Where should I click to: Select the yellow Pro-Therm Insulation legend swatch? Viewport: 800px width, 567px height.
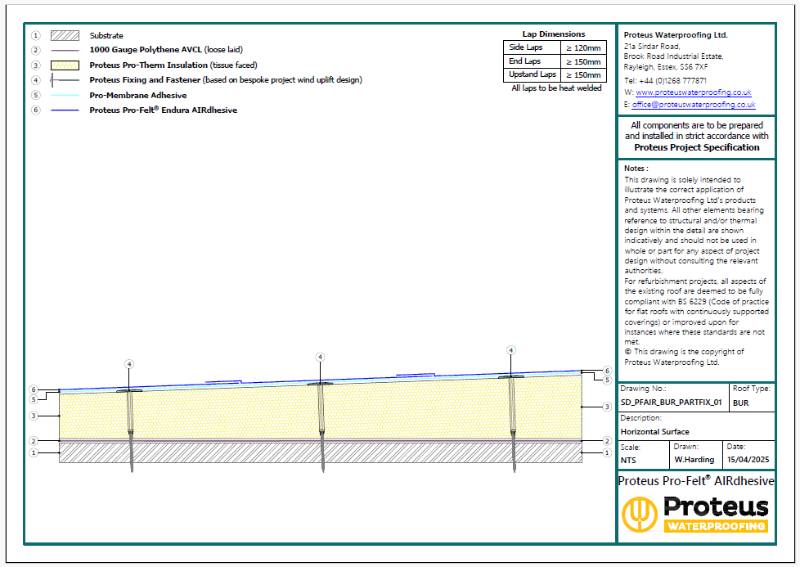[x=65, y=65]
